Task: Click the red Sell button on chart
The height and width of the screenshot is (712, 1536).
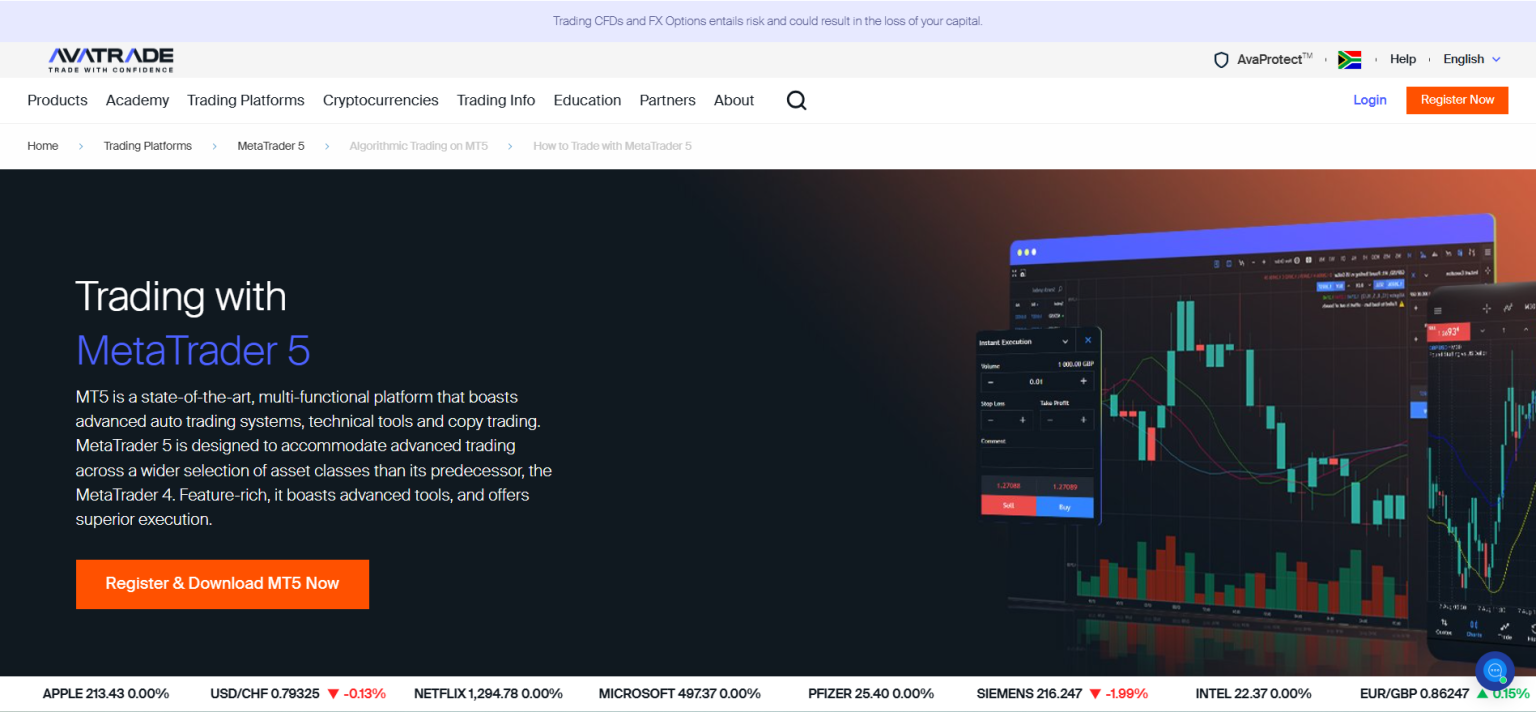Action: coord(1008,506)
